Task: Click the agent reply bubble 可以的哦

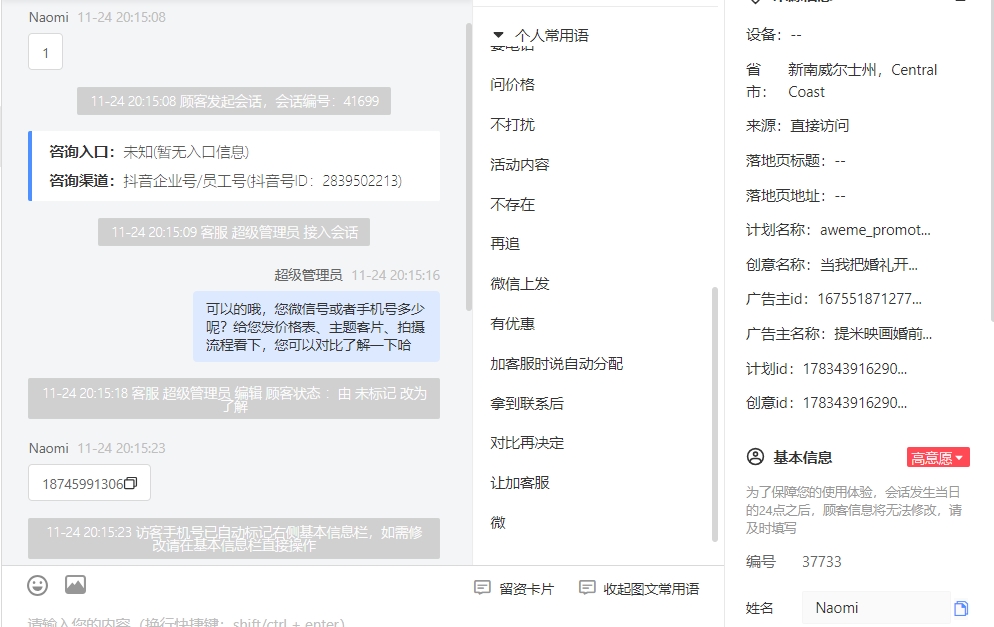Action: [x=316, y=326]
